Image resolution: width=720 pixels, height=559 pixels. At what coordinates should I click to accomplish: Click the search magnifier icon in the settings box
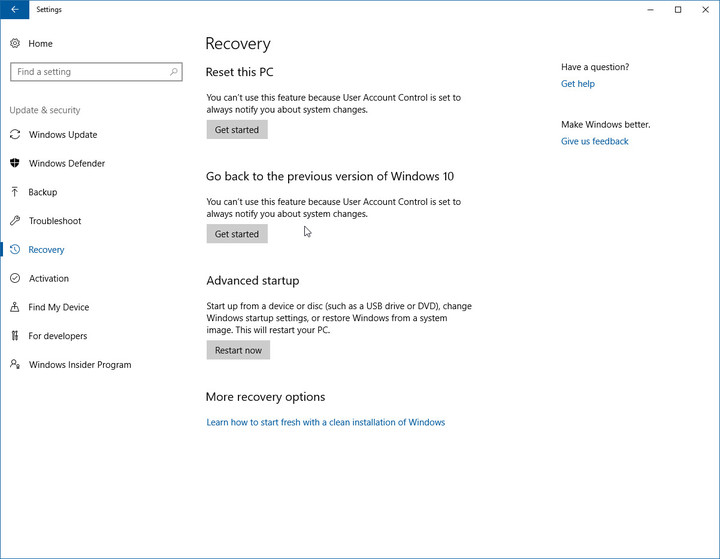[x=174, y=72]
